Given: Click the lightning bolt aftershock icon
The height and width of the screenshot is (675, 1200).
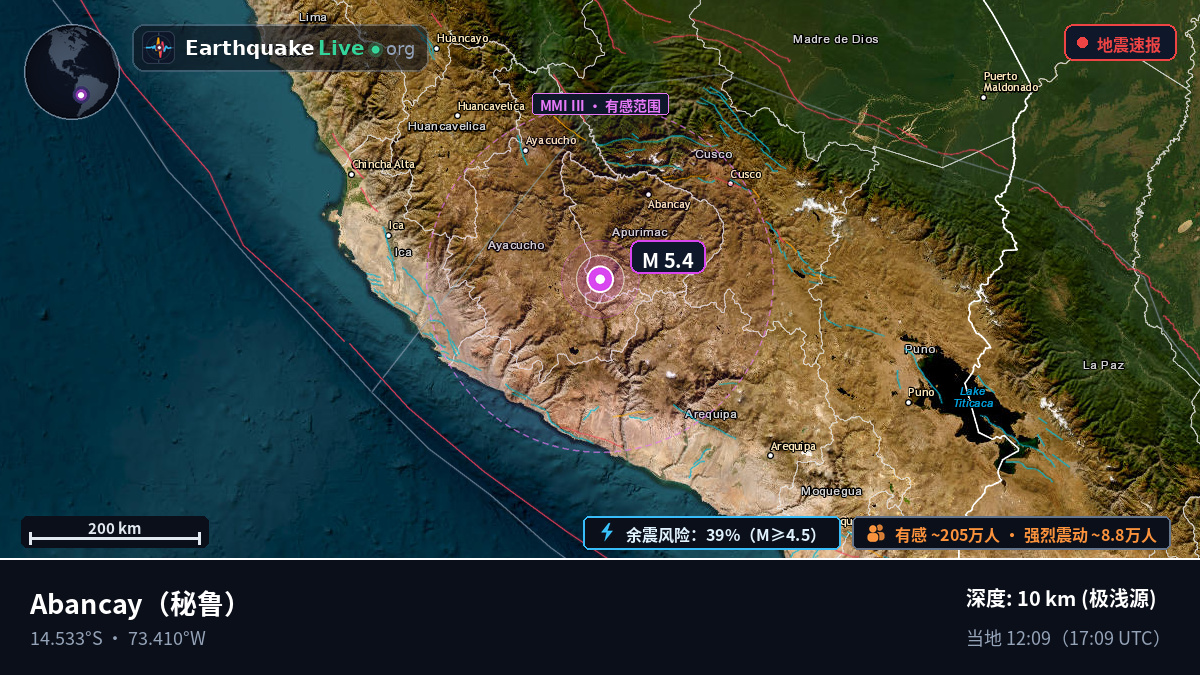Looking at the screenshot, I should [606, 533].
